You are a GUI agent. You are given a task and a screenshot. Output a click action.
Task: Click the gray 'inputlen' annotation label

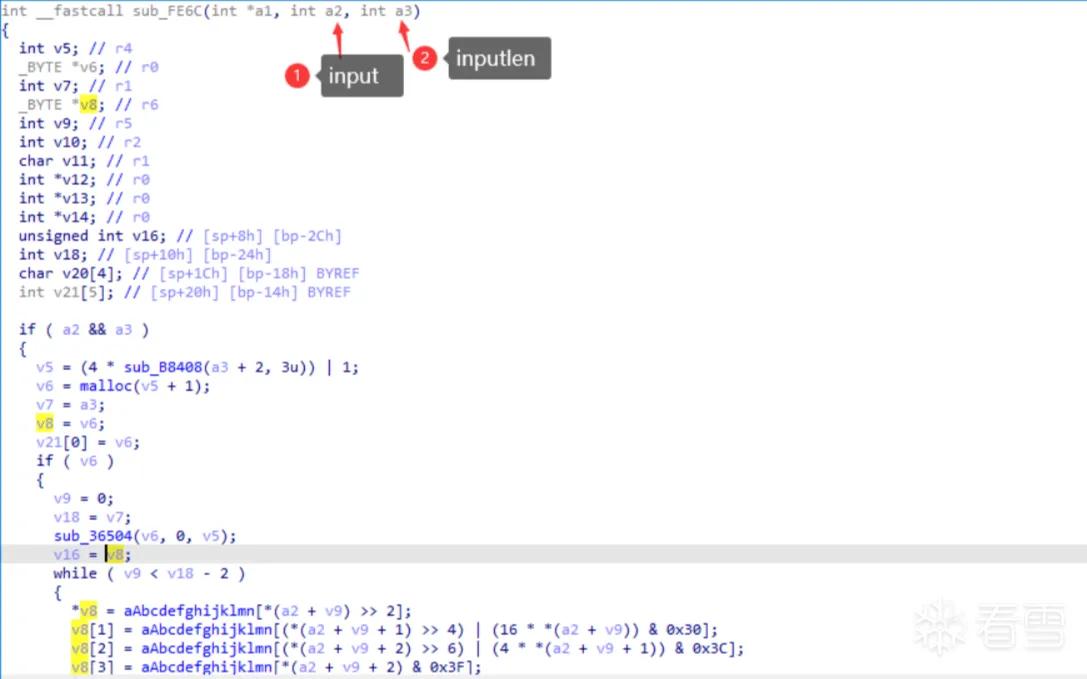click(x=499, y=58)
